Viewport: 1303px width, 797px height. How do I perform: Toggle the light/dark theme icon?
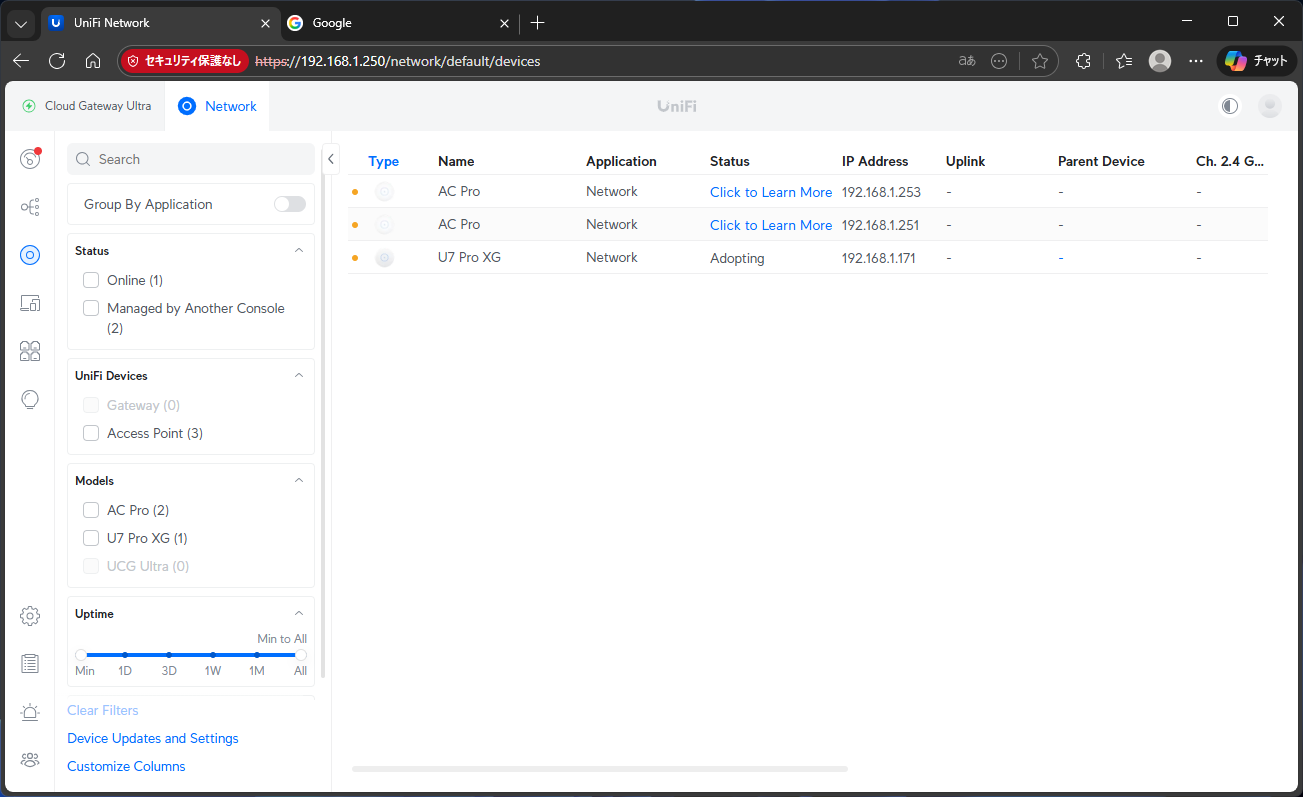point(1230,106)
